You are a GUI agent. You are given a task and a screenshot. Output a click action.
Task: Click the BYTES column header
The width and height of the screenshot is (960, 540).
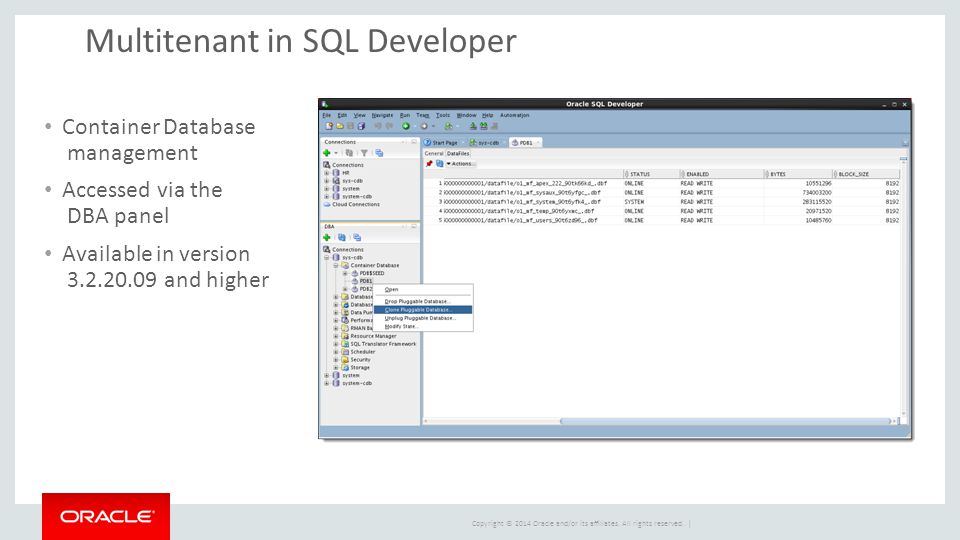(798, 174)
